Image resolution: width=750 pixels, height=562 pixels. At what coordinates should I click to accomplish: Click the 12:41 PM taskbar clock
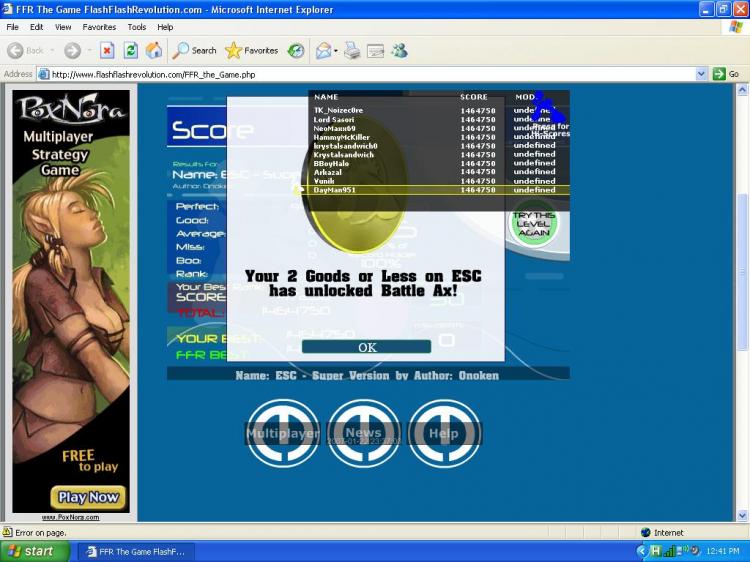(x=723, y=551)
